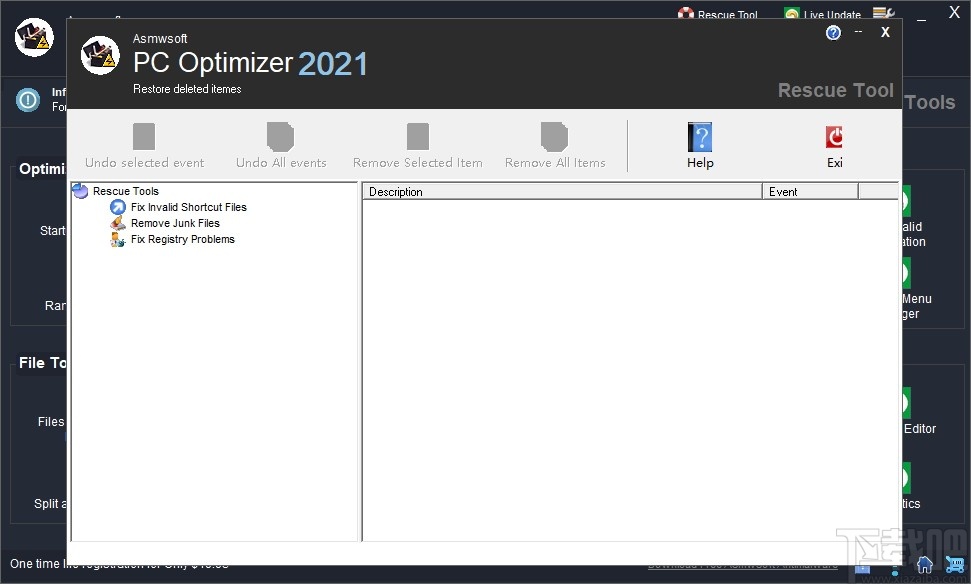Viewport: 971px width, 584px height.
Task: Open Help using the question mark icon
Action: click(699, 137)
